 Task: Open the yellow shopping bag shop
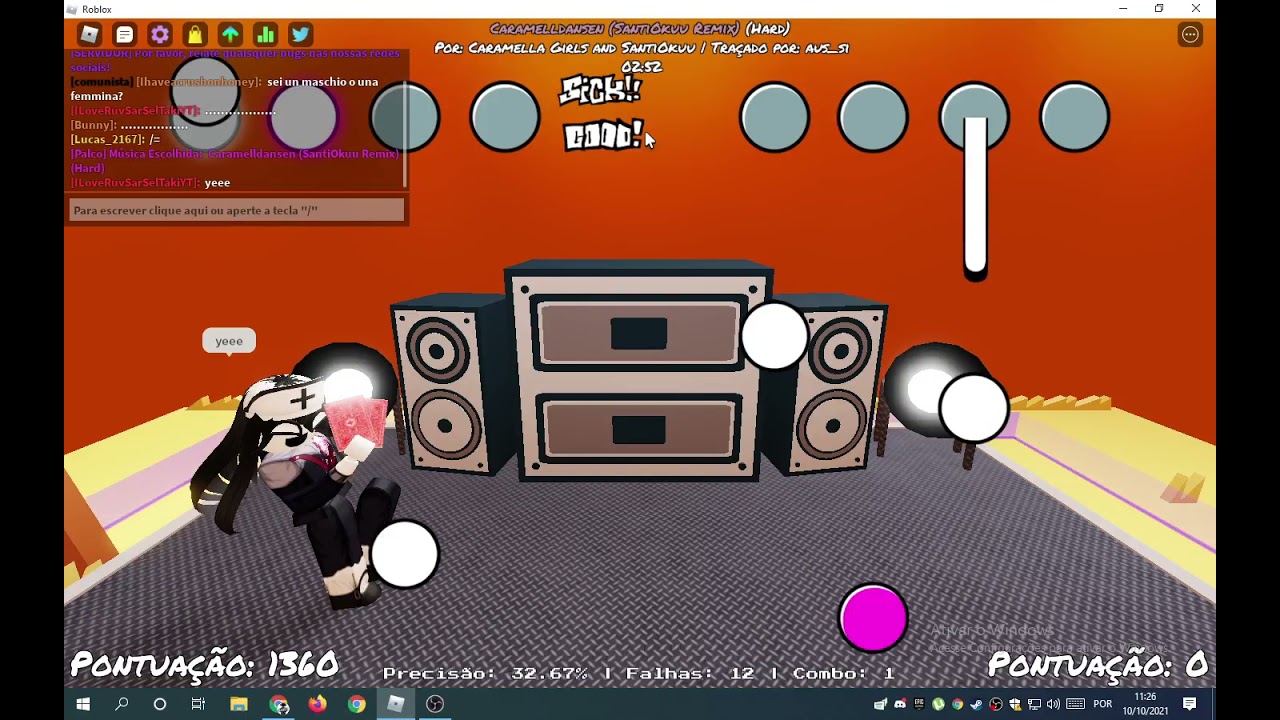point(195,35)
